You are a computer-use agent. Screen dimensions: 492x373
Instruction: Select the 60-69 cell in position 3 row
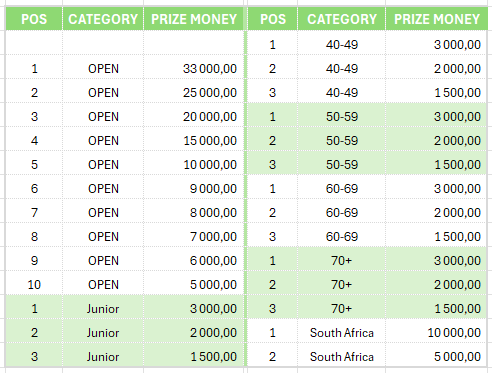(342, 237)
